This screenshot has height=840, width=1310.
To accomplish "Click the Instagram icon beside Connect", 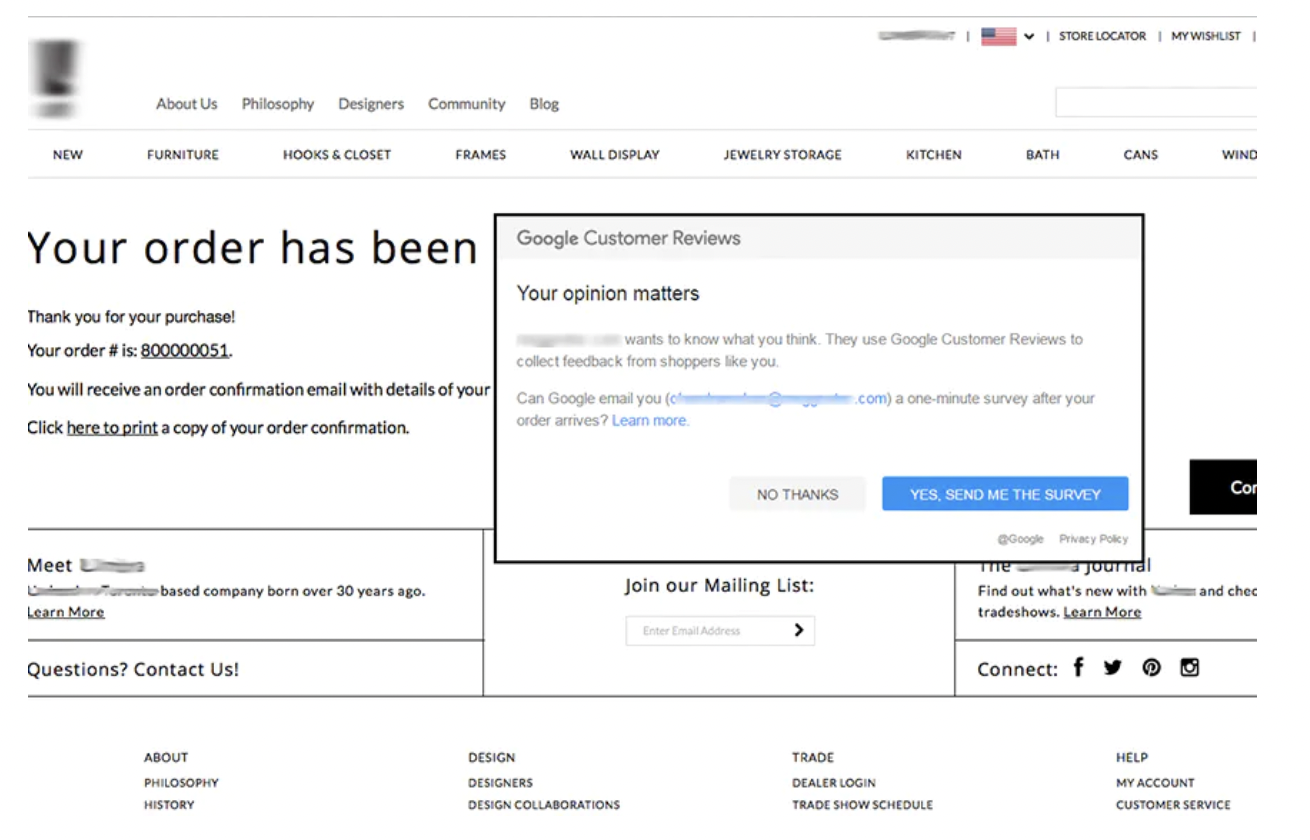I will click(x=1189, y=668).
